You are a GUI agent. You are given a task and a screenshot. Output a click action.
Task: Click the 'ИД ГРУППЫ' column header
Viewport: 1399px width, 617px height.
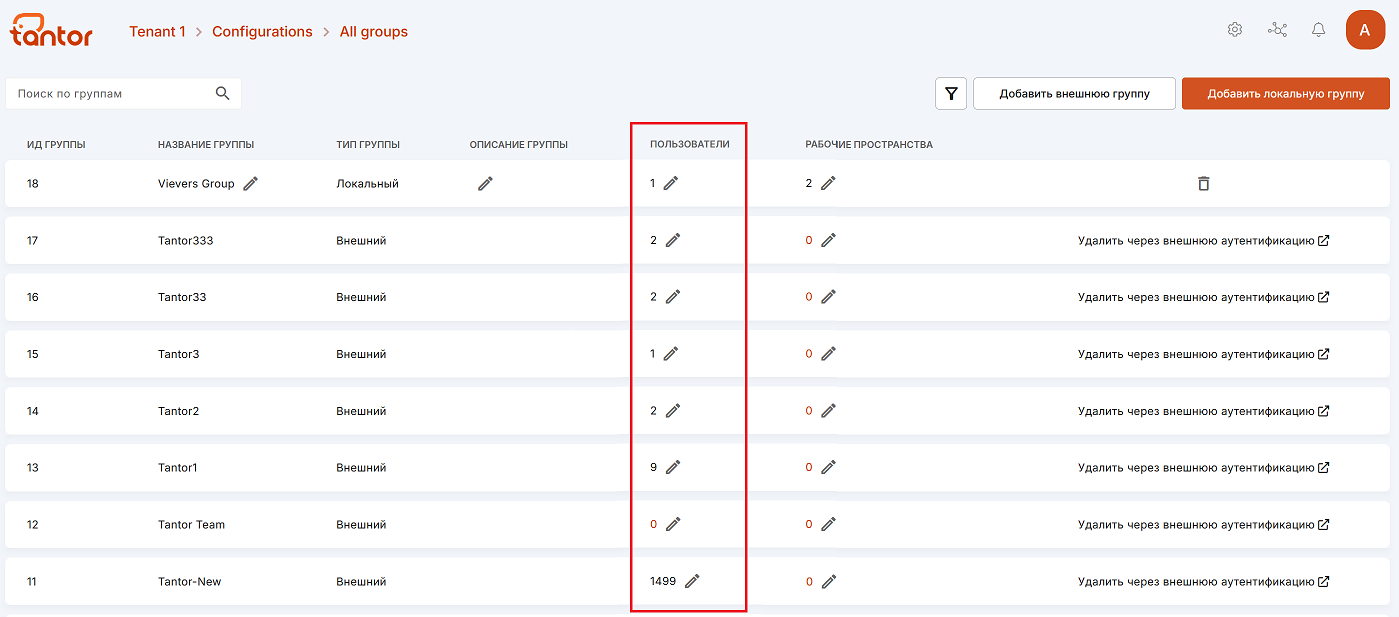coord(56,145)
